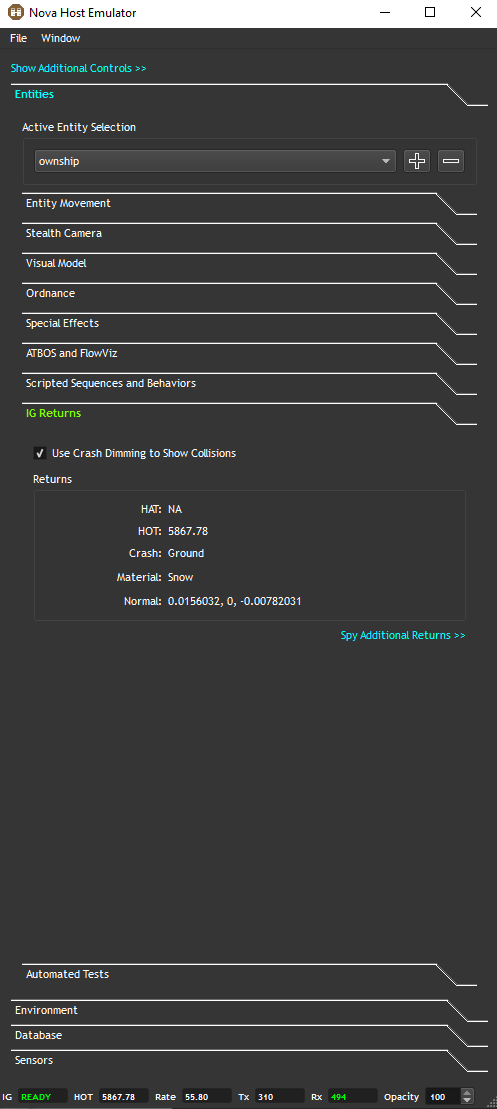This screenshot has width=497, height=1109.
Task: Click the Returns group label
Action: pos(52,479)
